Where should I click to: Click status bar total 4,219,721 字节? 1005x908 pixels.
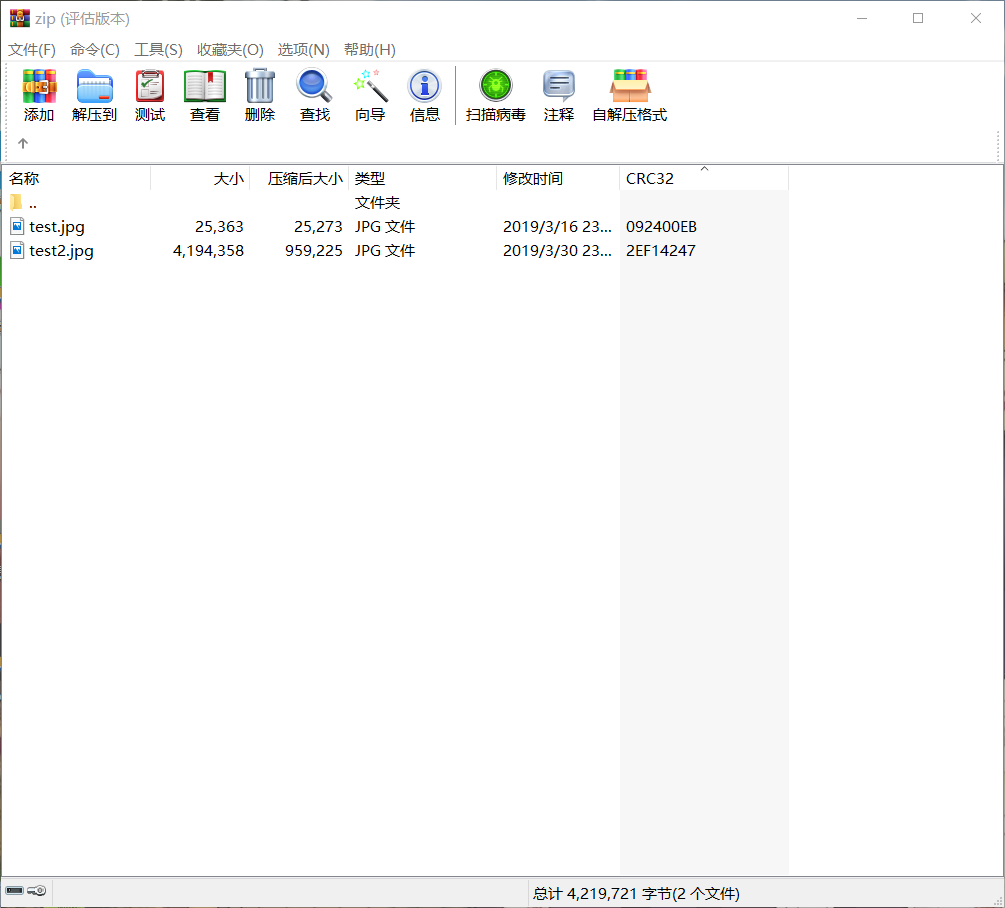(x=636, y=893)
